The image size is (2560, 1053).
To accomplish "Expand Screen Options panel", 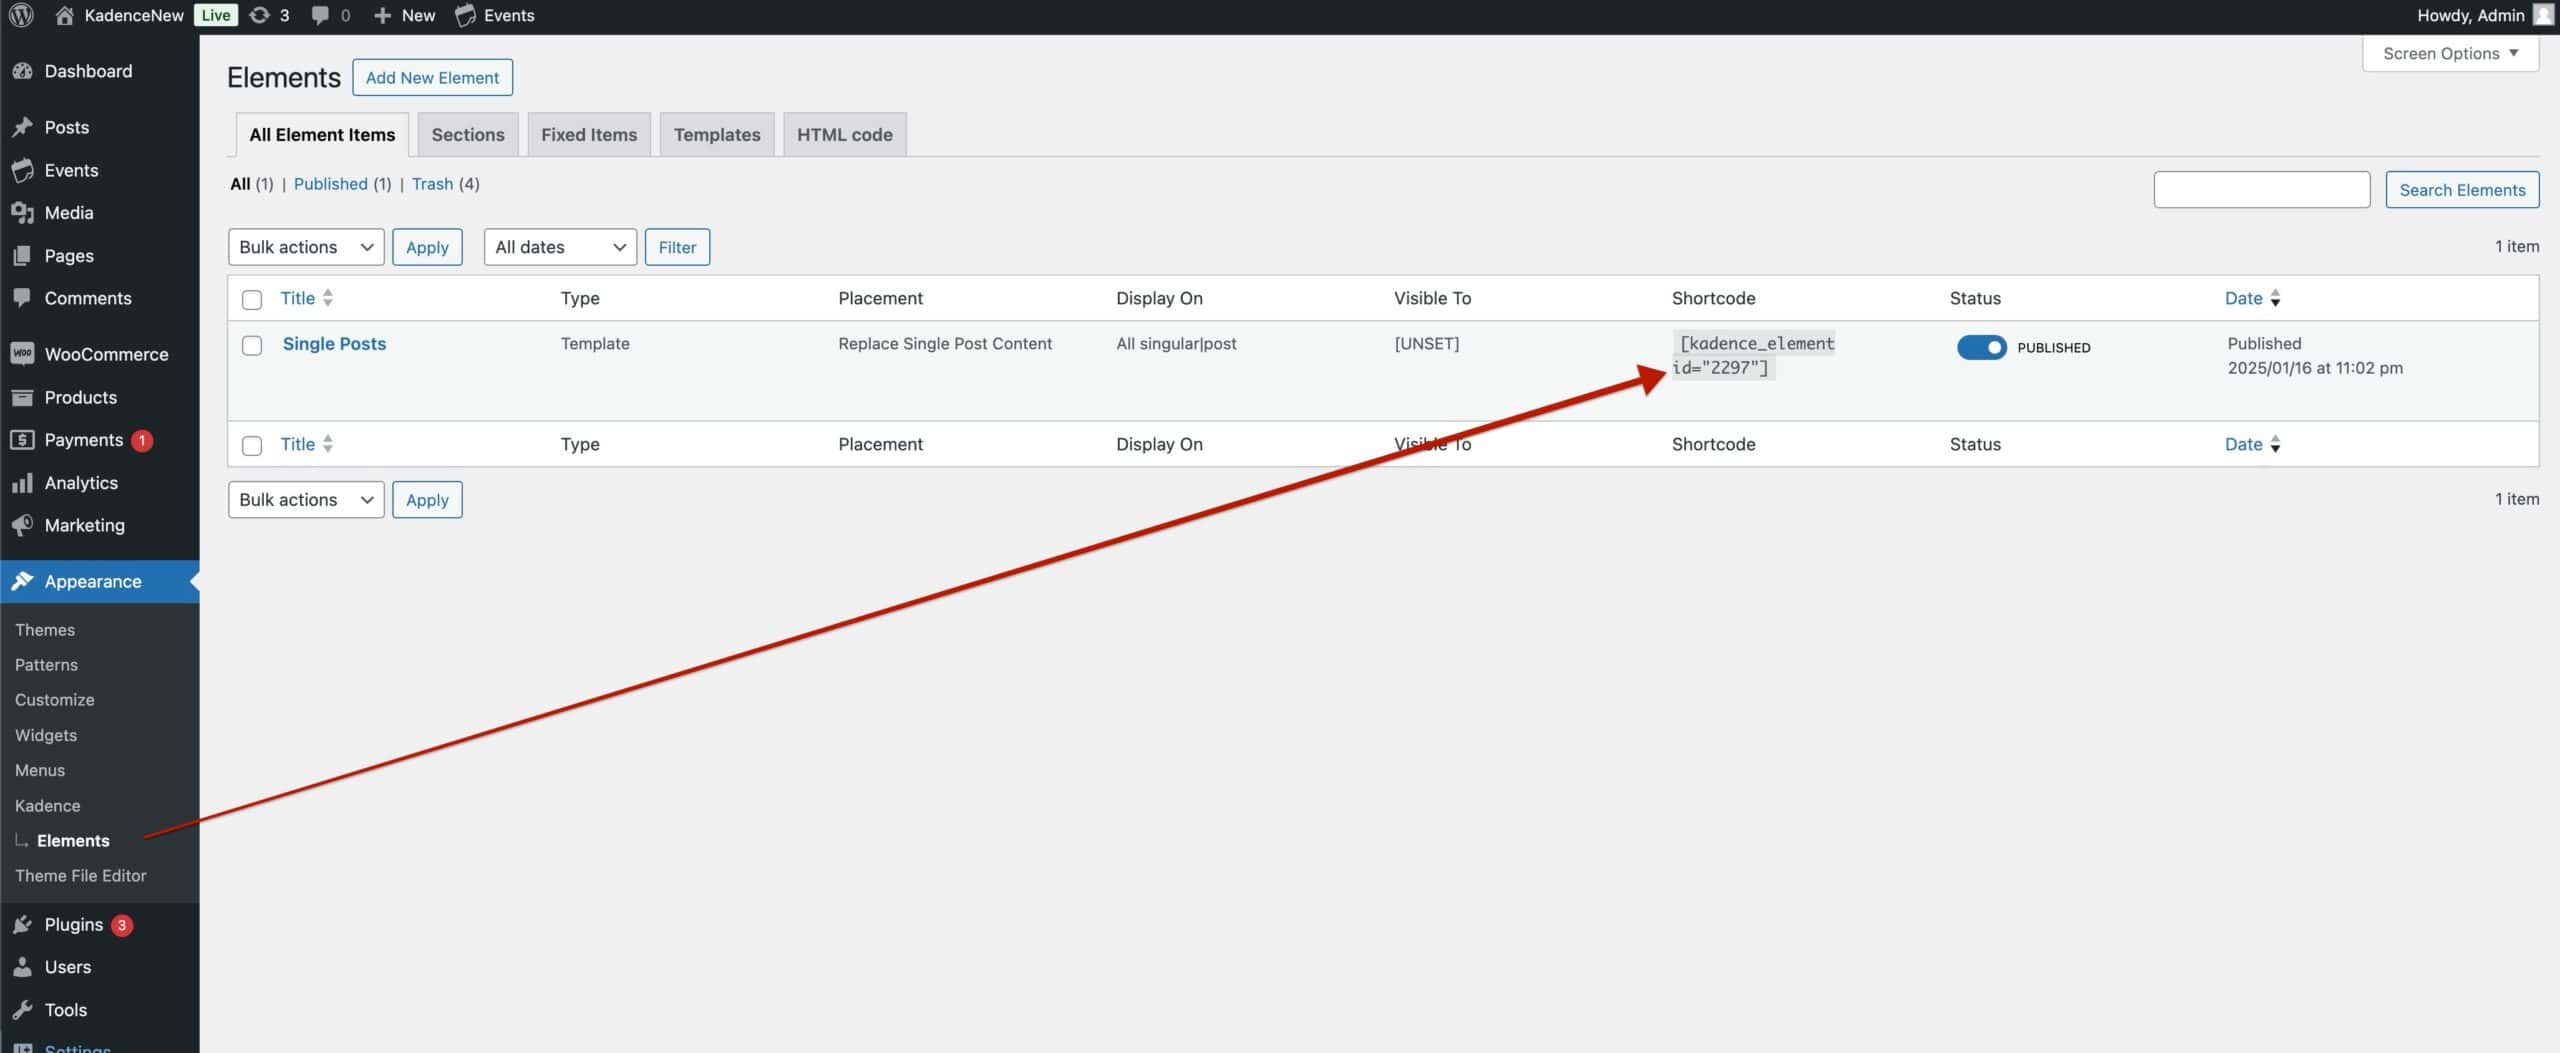I will click(x=2450, y=53).
